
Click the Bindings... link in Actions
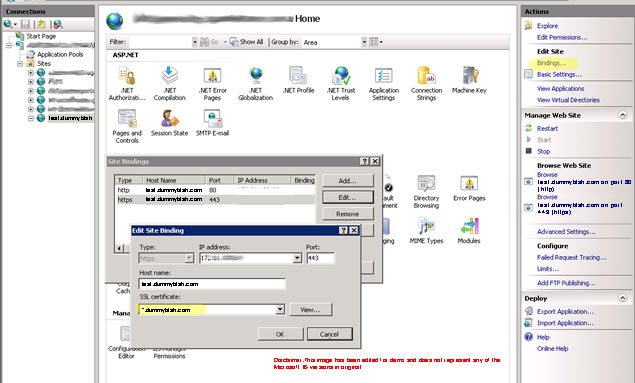[x=552, y=63]
